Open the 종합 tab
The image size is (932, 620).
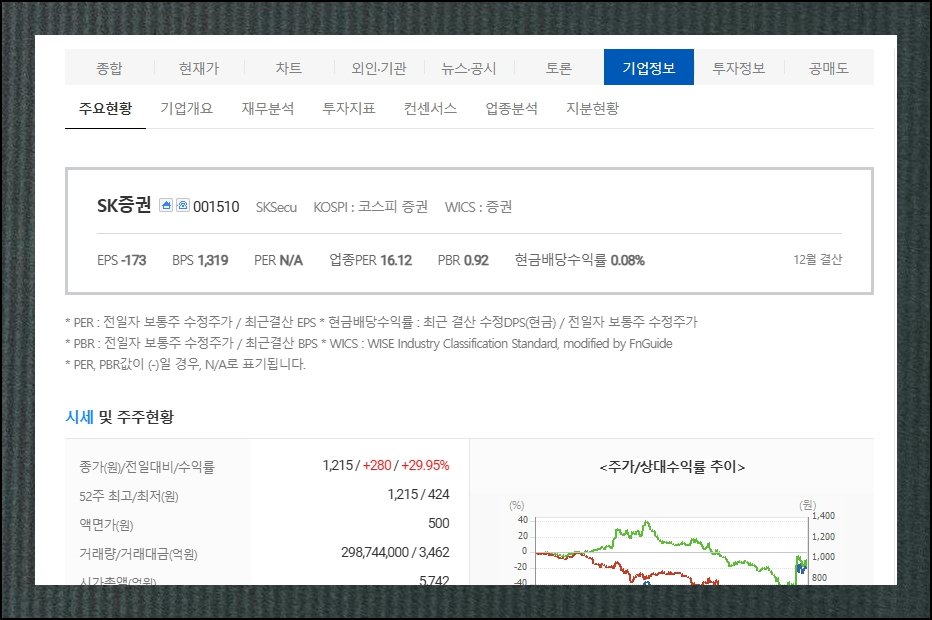pyautogui.click(x=109, y=68)
